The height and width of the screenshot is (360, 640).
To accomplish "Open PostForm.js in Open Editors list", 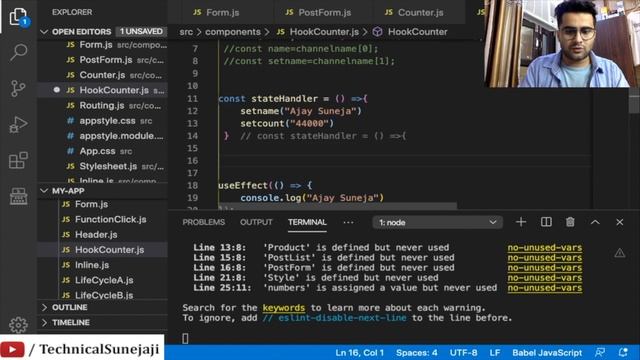I will point(103,60).
